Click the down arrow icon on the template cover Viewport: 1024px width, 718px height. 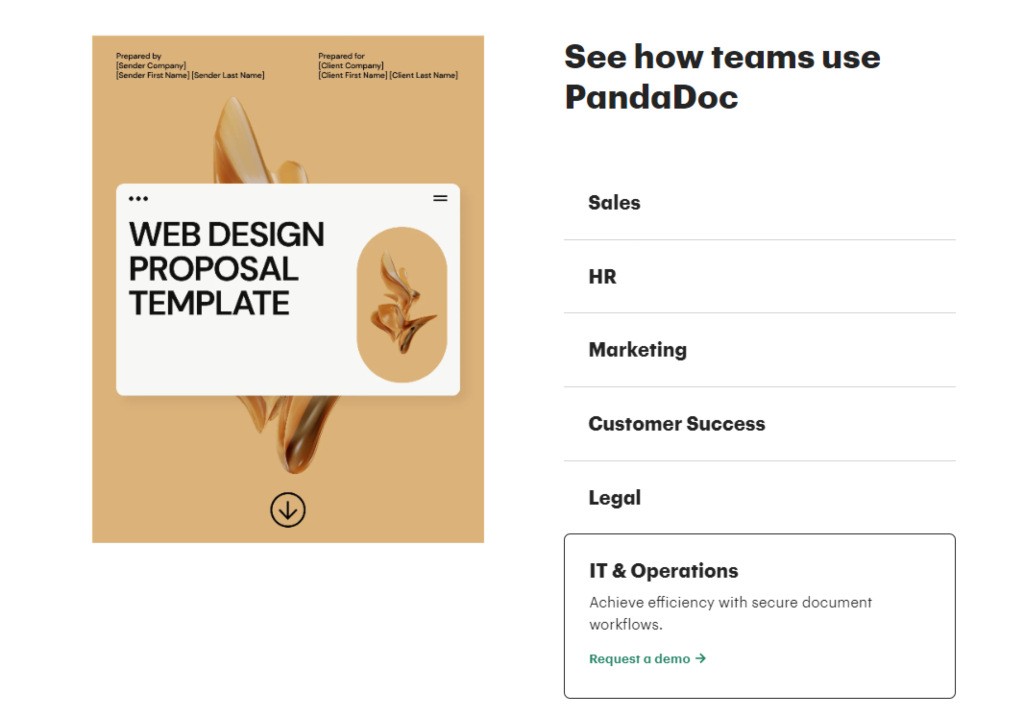point(288,509)
